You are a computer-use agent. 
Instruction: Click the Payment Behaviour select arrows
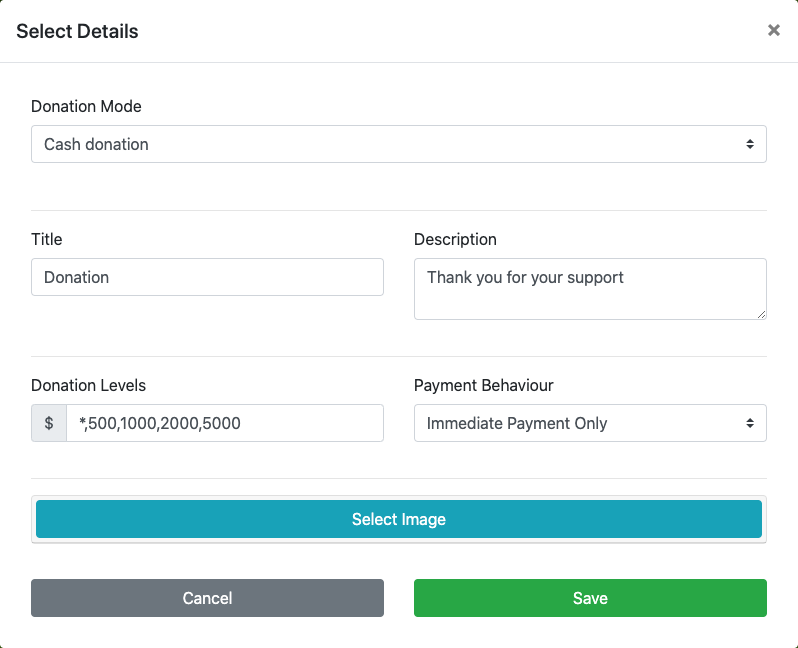pyautogui.click(x=749, y=423)
